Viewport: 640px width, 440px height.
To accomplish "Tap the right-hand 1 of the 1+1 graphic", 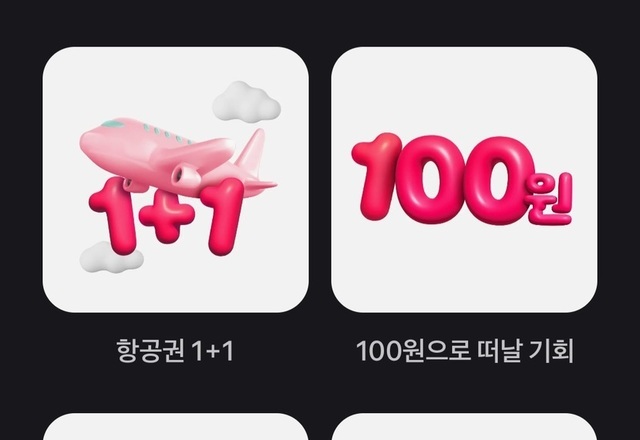I will tap(226, 217).
